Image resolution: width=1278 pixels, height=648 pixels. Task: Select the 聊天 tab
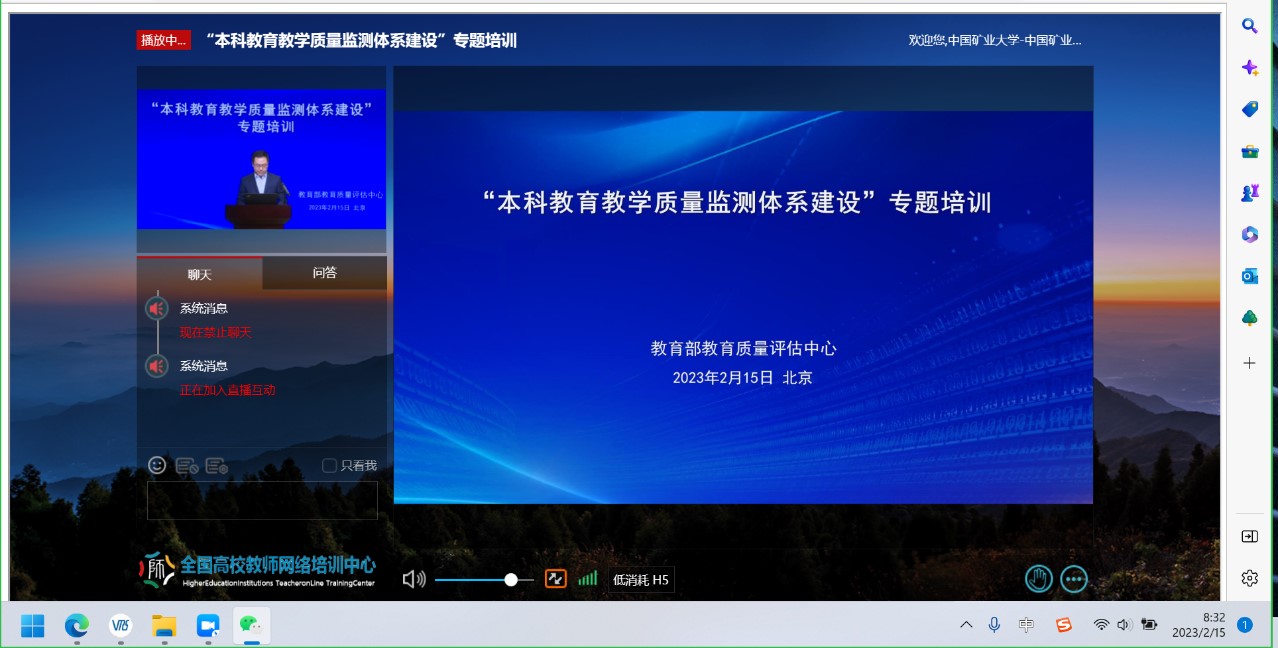pos(200,274)
